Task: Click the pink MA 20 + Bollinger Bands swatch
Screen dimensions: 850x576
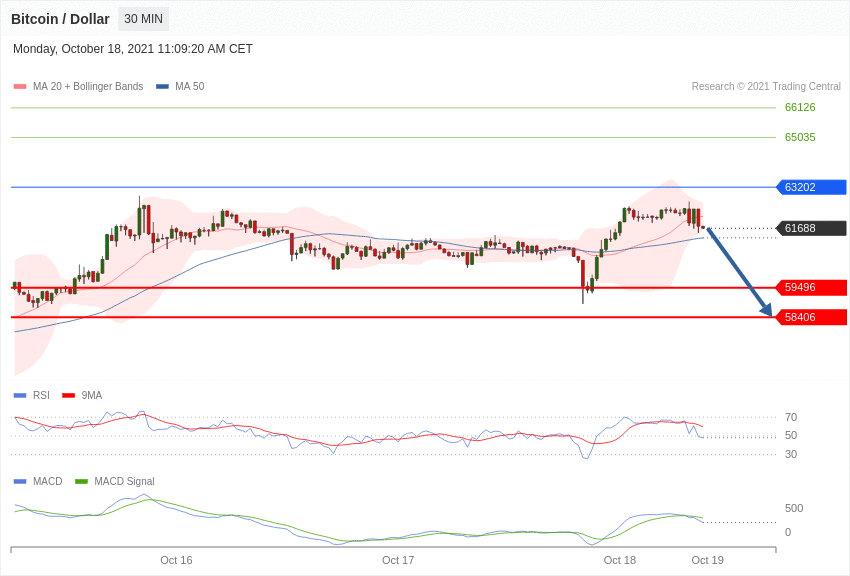Action: pyautogui.click(x=20, y=87)
